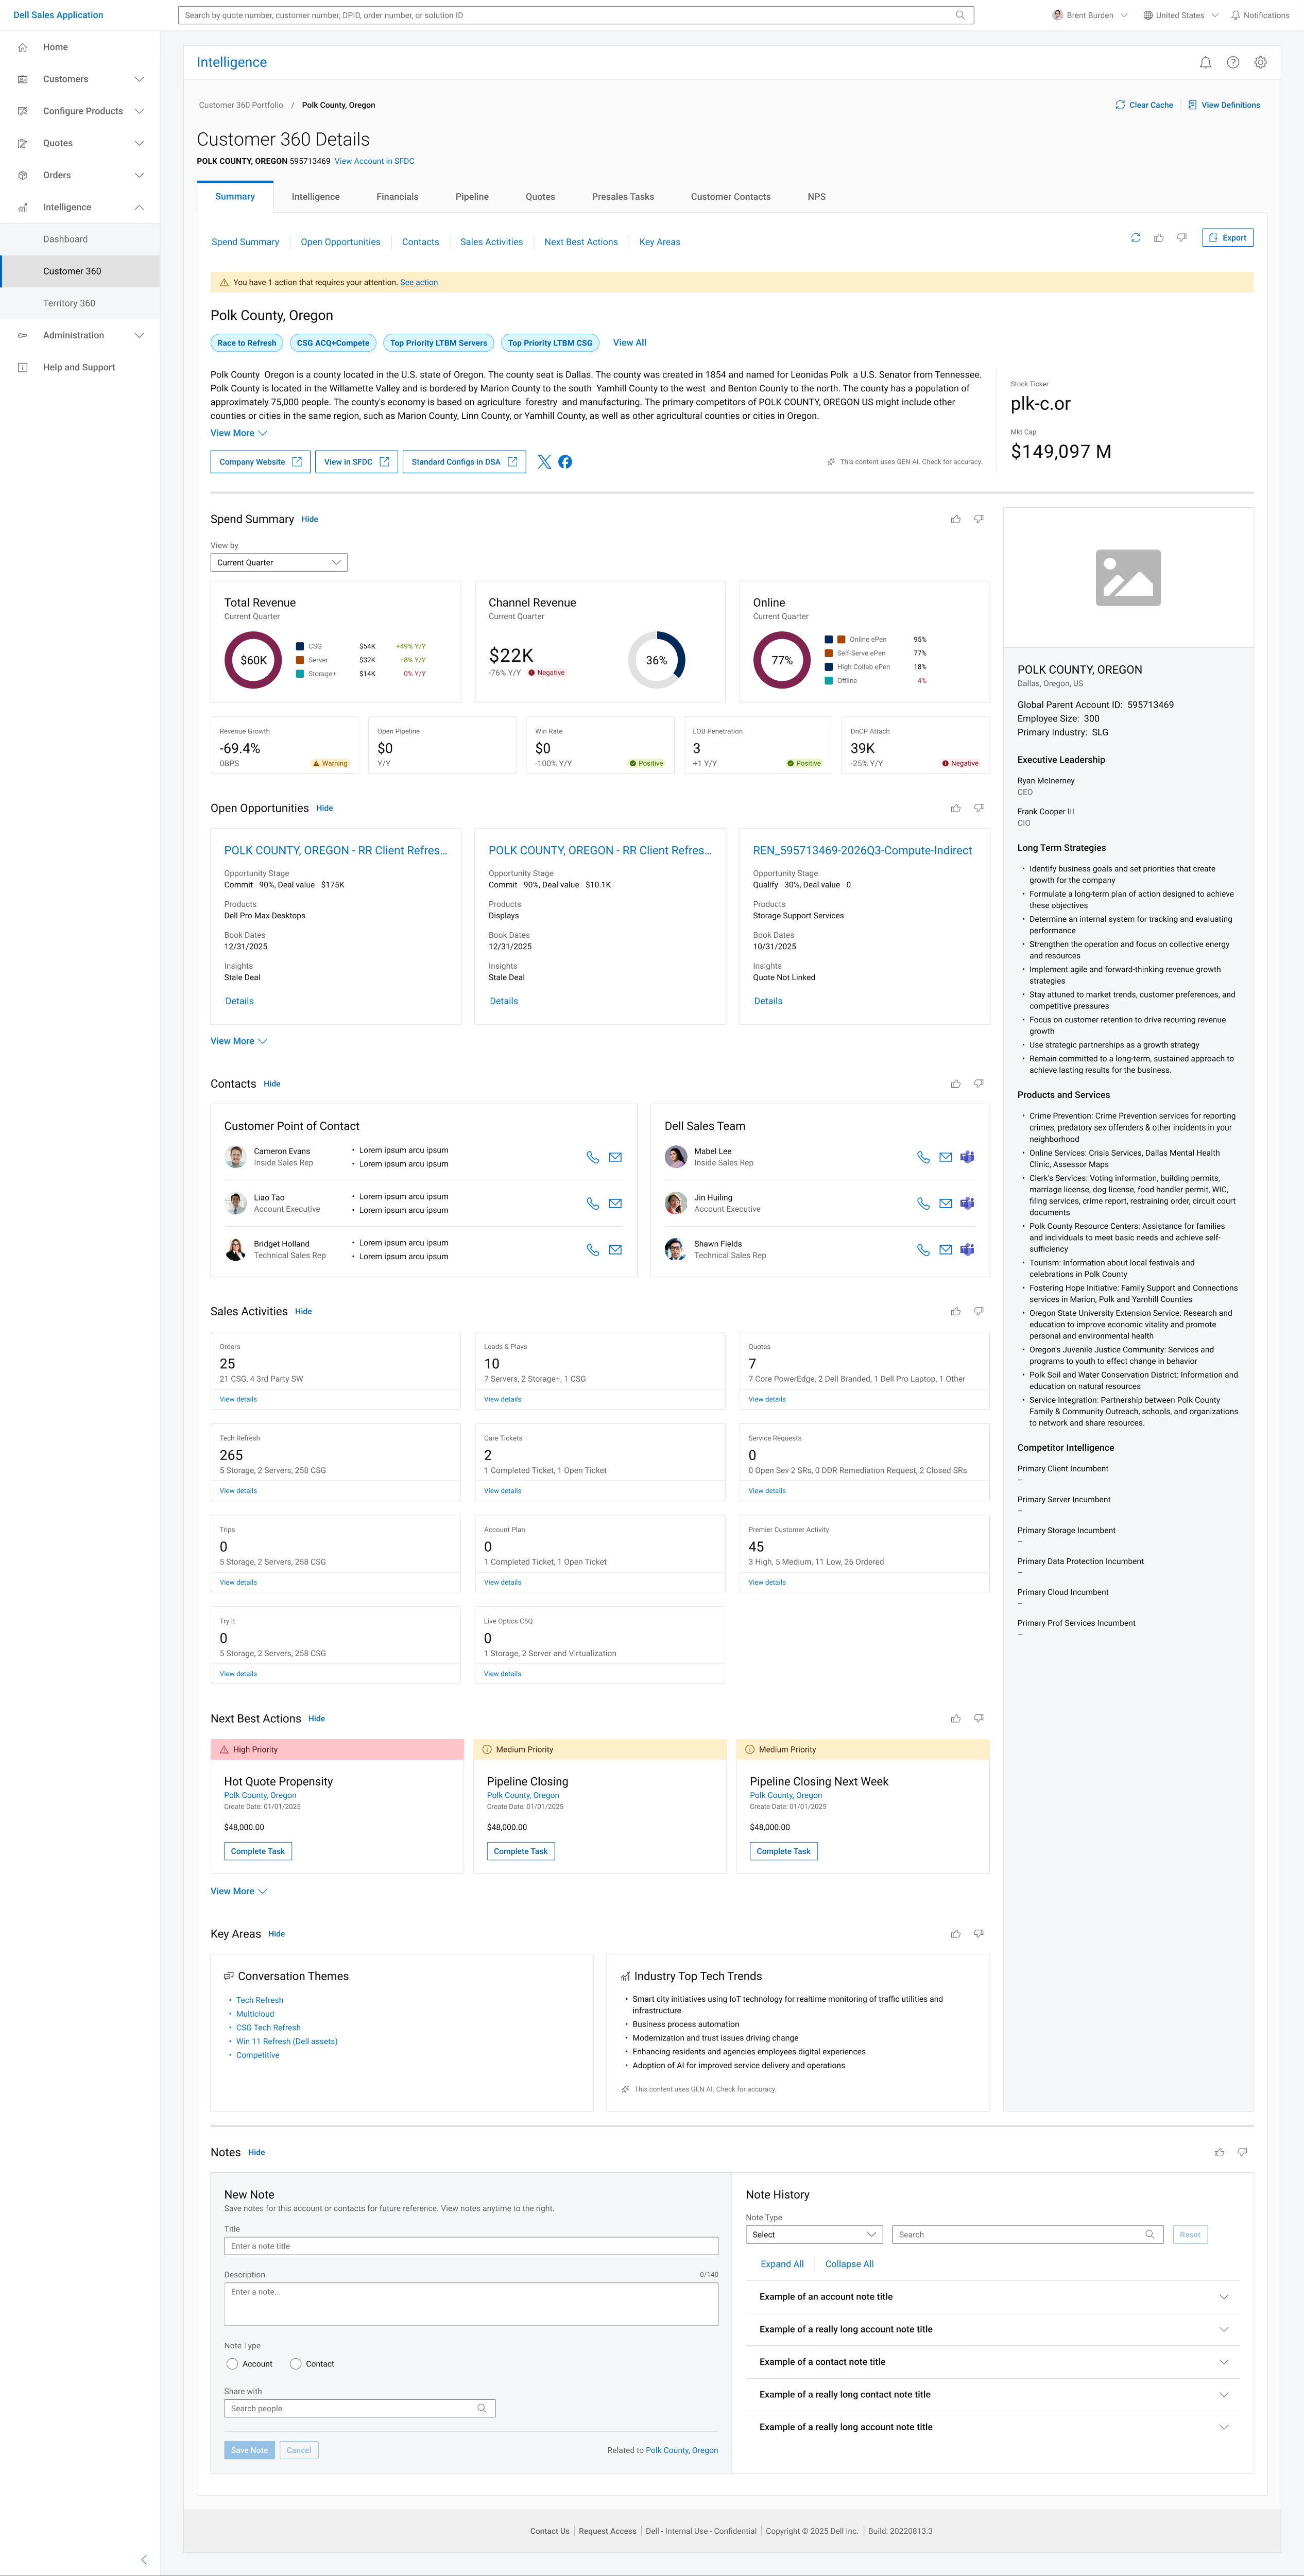Thumbs down the Open Opportunities section
The width and height of the screenshot is (1304, 2576).
979,808
